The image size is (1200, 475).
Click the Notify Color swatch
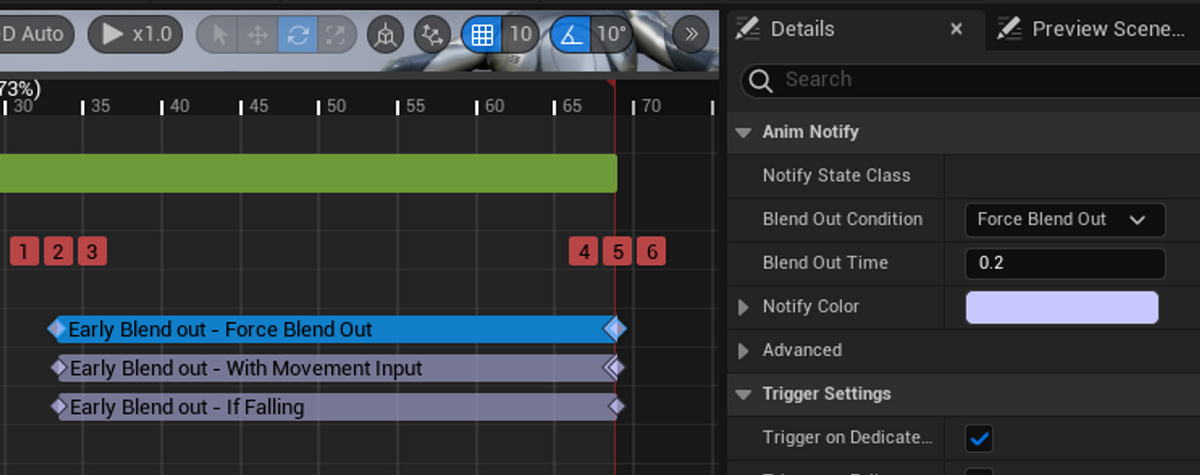tap(1062, 307)
